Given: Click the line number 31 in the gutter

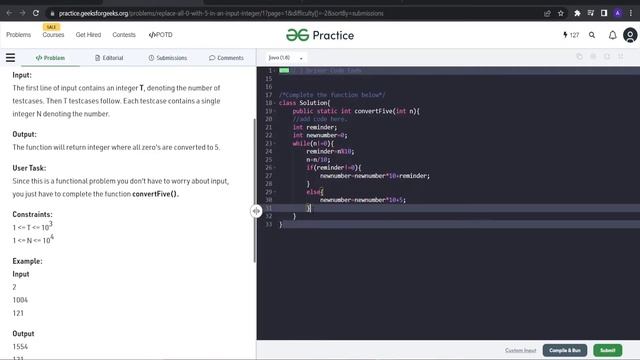Looking at the screenshot, I should point(269,208).
